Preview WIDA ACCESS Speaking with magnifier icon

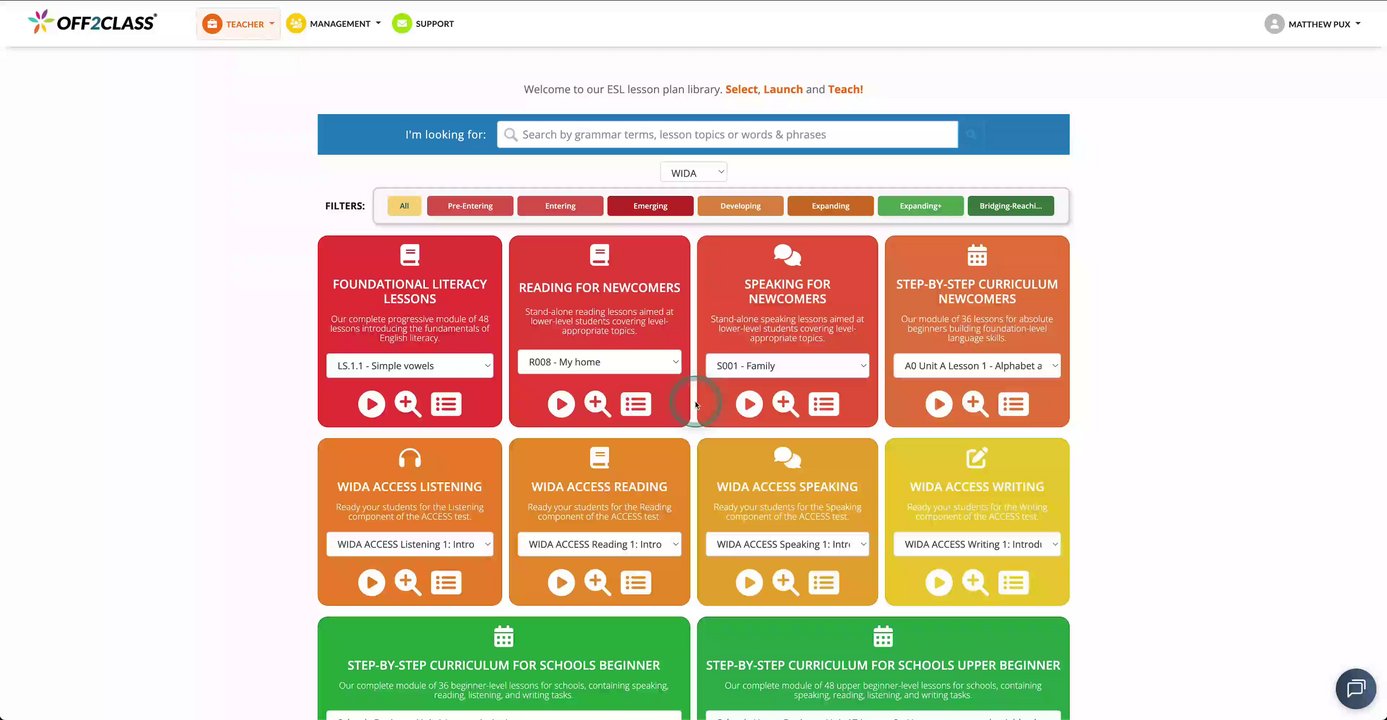pyautogui.click(x=786, y=582)
